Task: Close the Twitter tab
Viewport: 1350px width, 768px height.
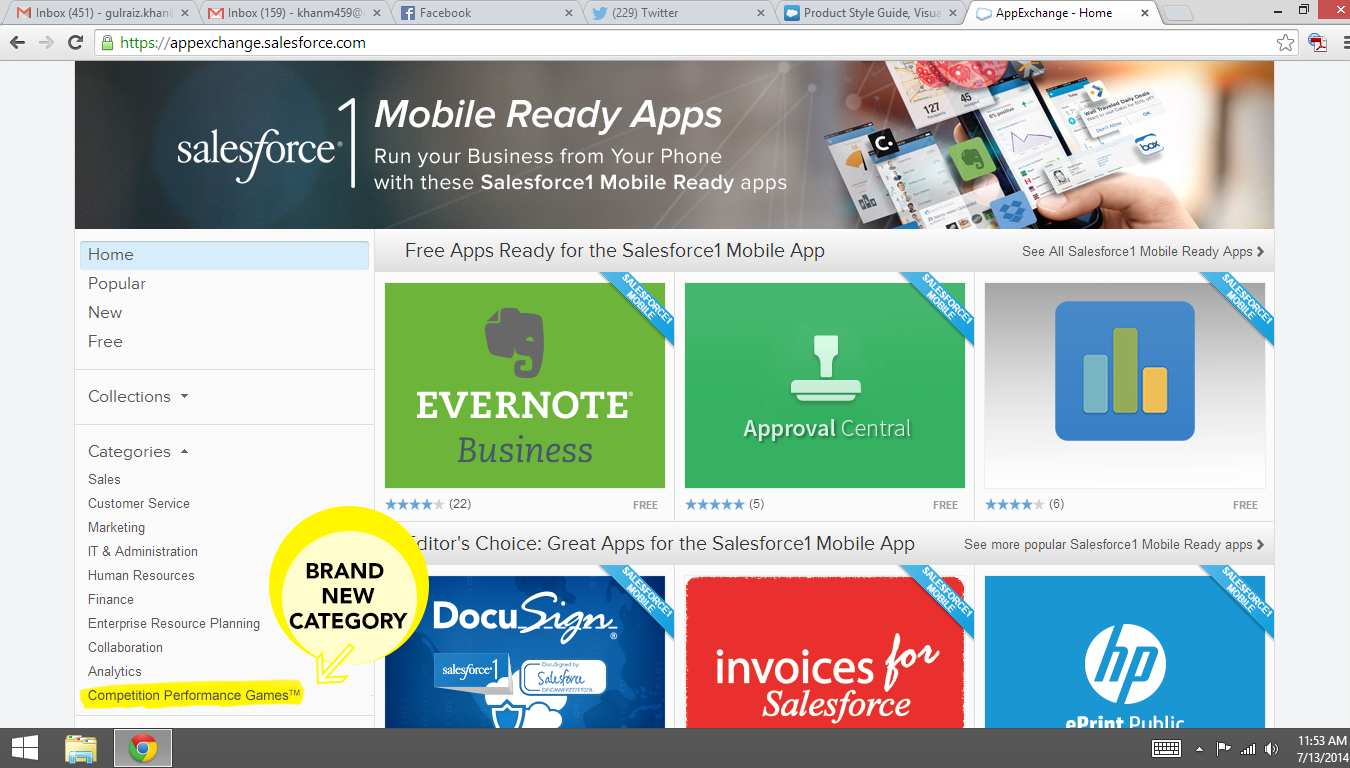Action: [761, 13]
